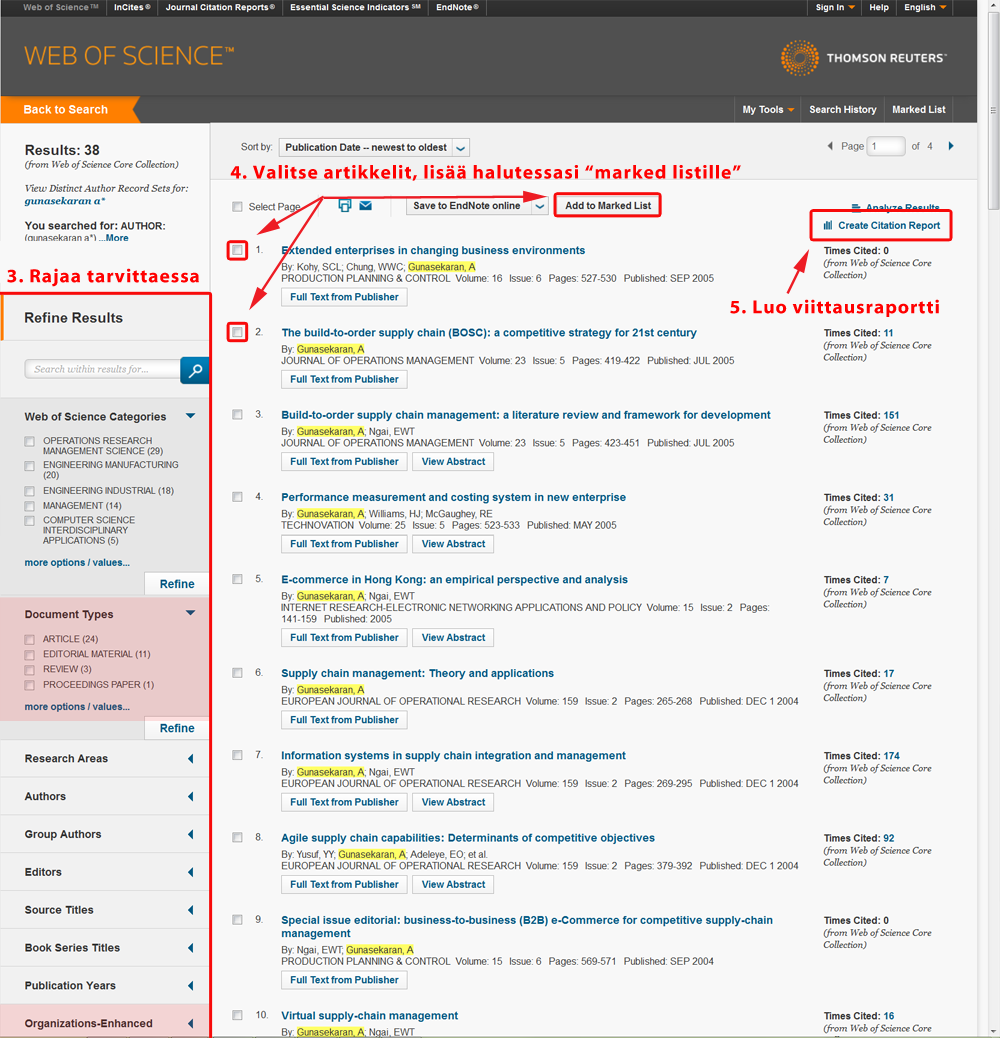Viewport: 1000px width, 1038px height.
Task: Click the Page number input box
Action: 886,146
